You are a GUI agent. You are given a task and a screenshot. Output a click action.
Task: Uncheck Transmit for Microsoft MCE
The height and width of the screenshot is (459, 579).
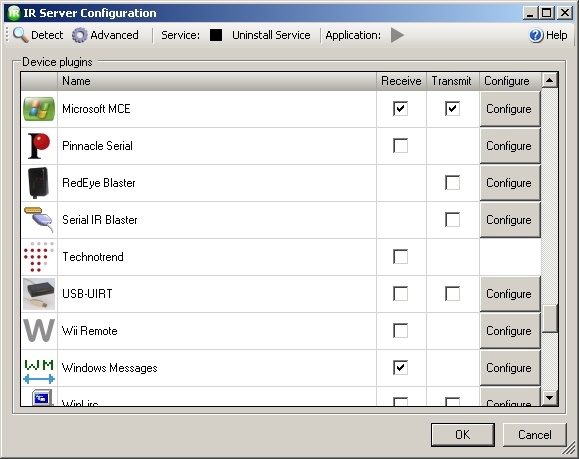click(x=452, y=109)
